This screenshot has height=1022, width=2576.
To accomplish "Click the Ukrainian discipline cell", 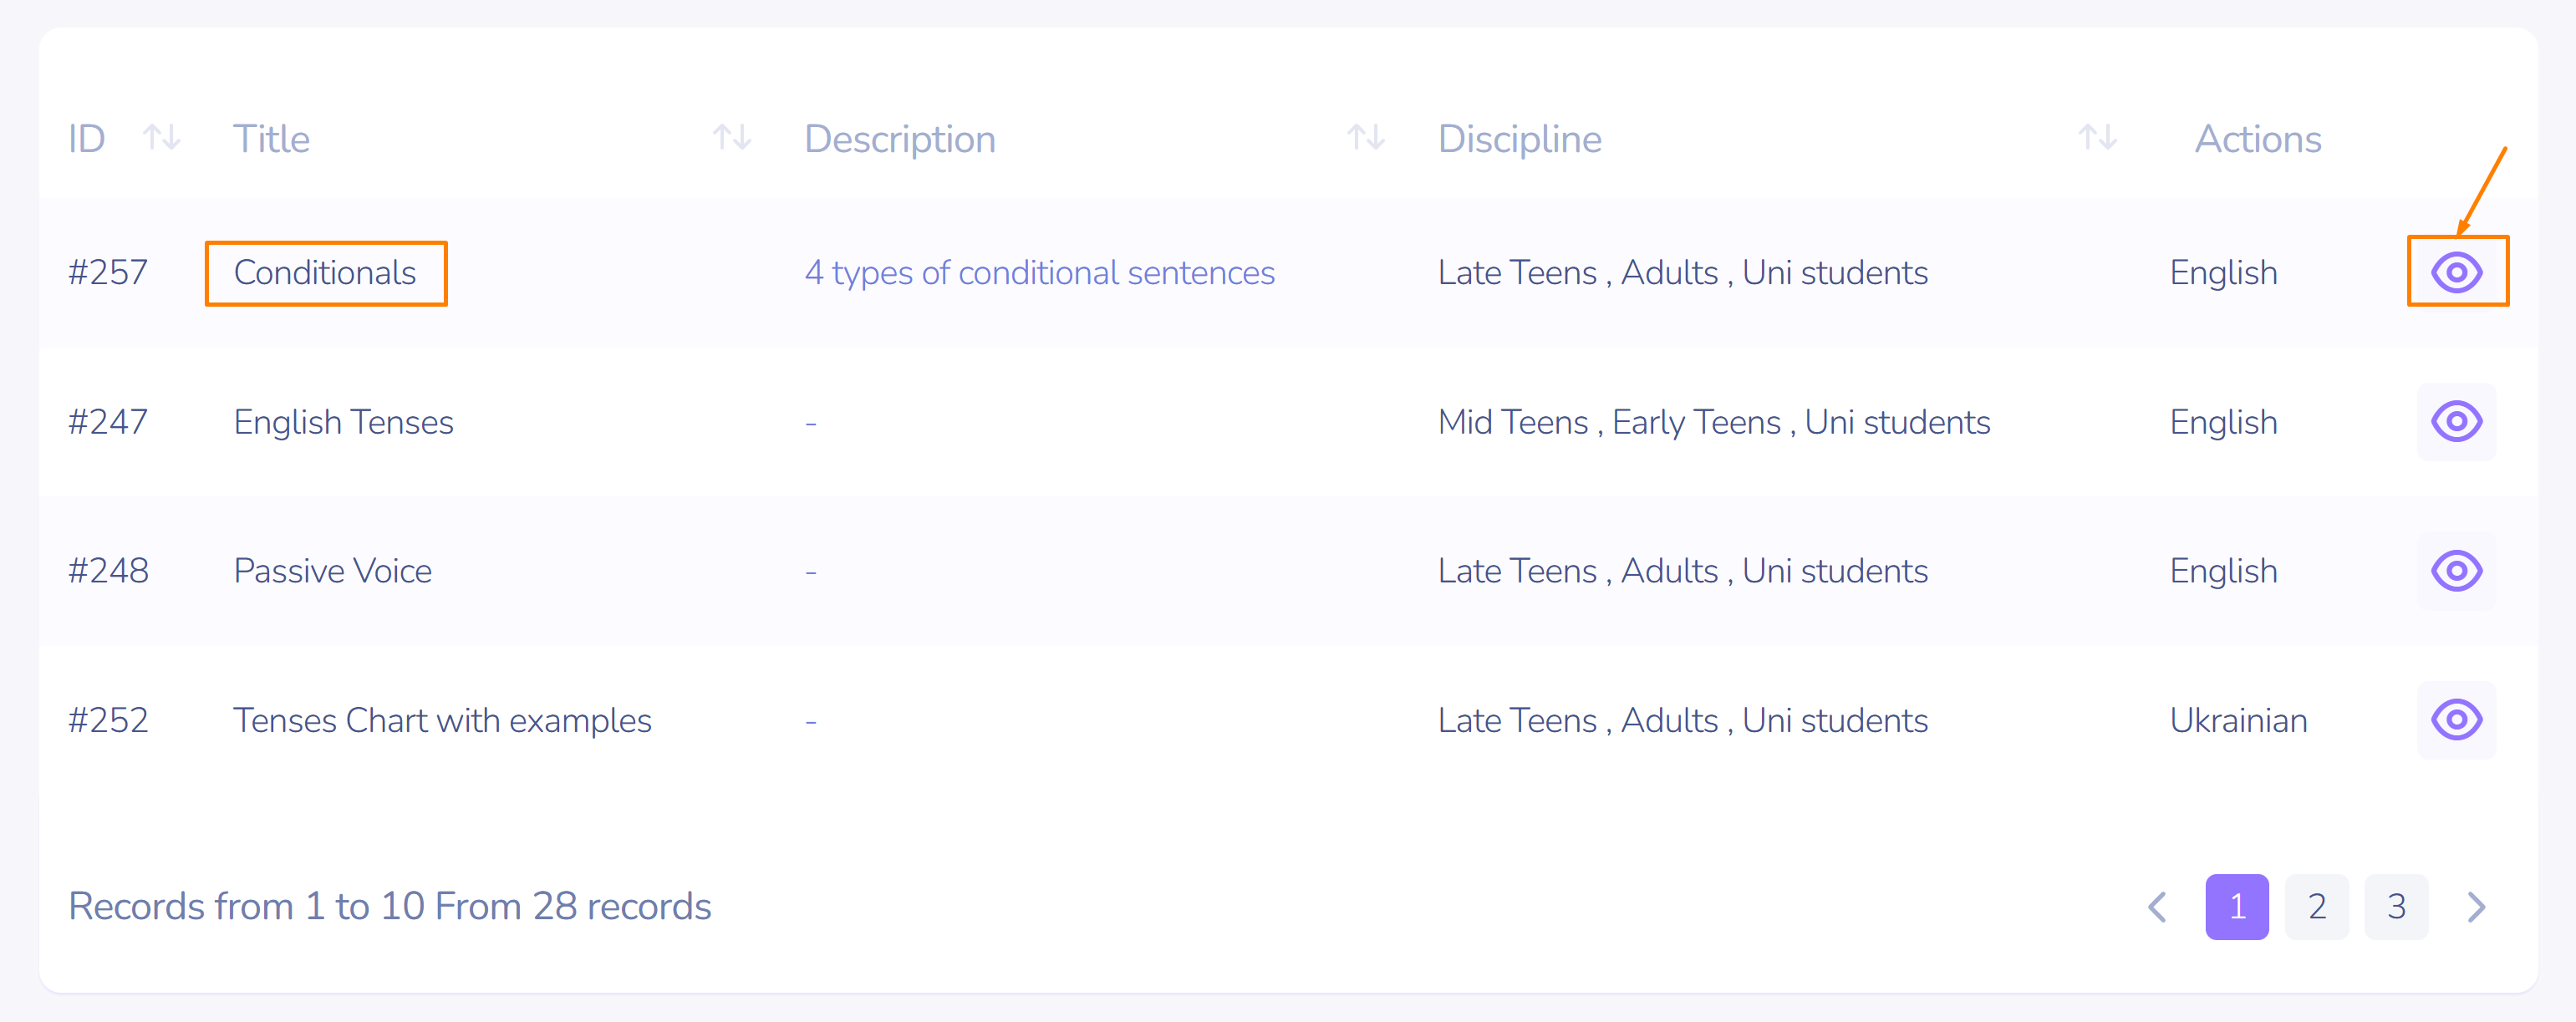I will click(x=2238, y=720).
